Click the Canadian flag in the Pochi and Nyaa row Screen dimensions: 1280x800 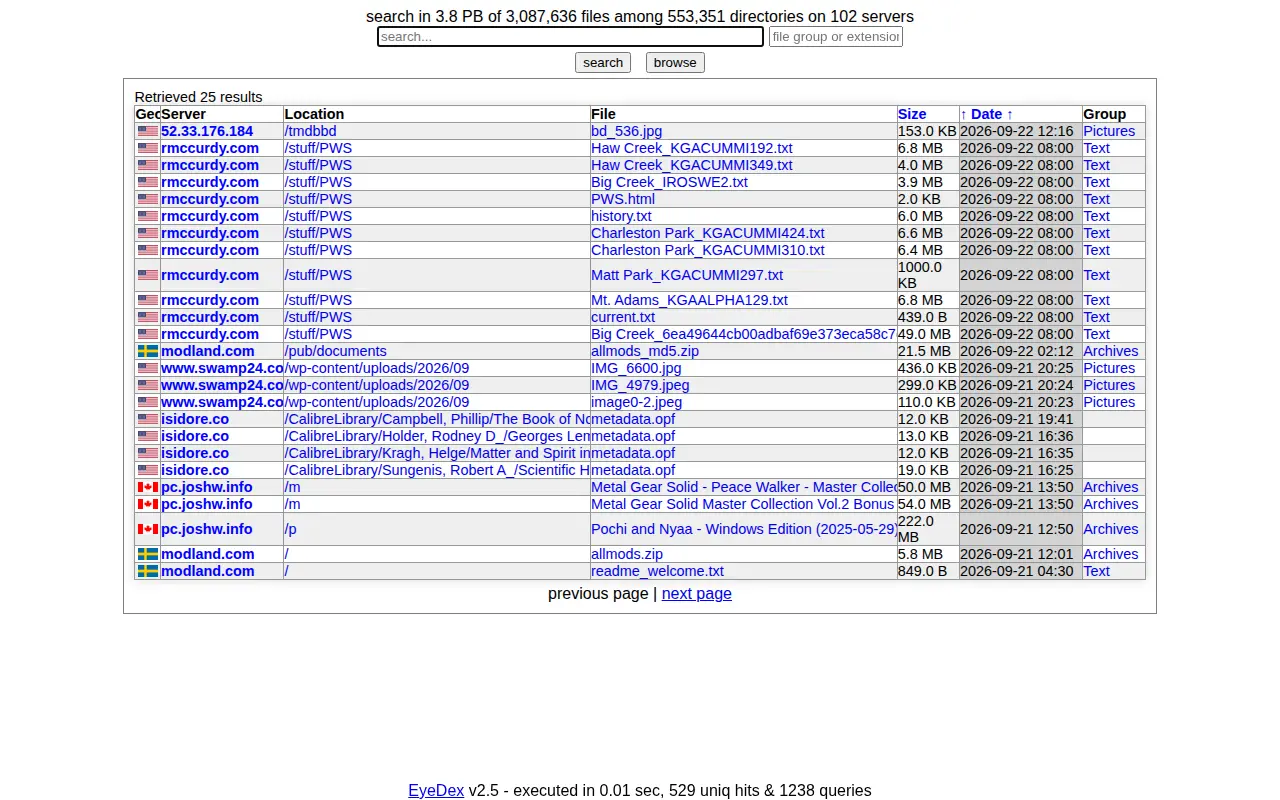tap(148, 529)
